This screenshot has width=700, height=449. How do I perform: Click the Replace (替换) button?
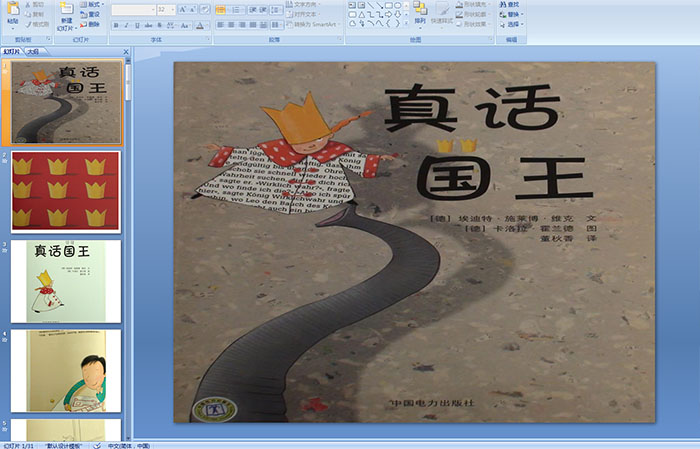pyautogui.click(x=509, y=14)
